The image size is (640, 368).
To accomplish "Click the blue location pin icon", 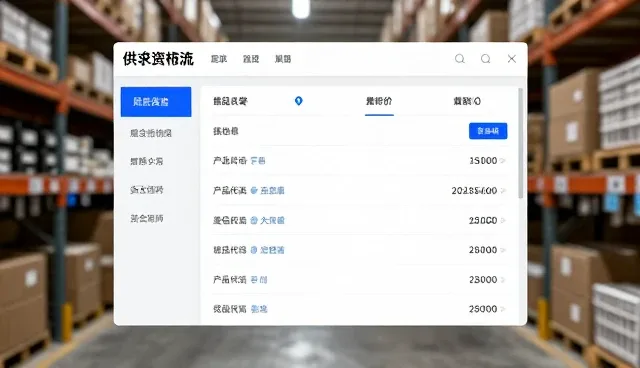I will [x=298, y=101].
